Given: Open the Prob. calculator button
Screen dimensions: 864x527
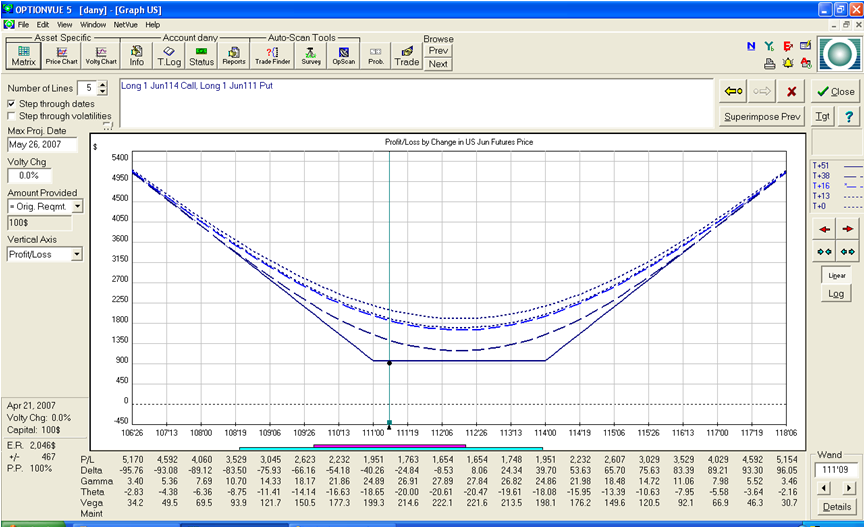Looking at the screenshot, I should (x=376, y=56).
